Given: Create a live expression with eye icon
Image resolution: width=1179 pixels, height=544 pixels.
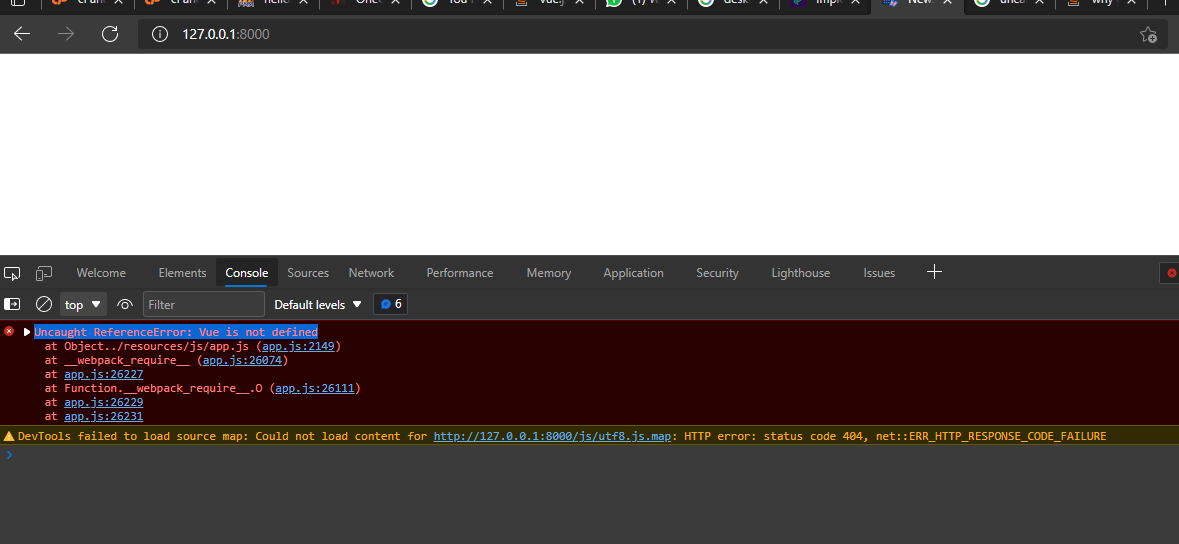Looking at the screenshot, I should tap(125, 305).
